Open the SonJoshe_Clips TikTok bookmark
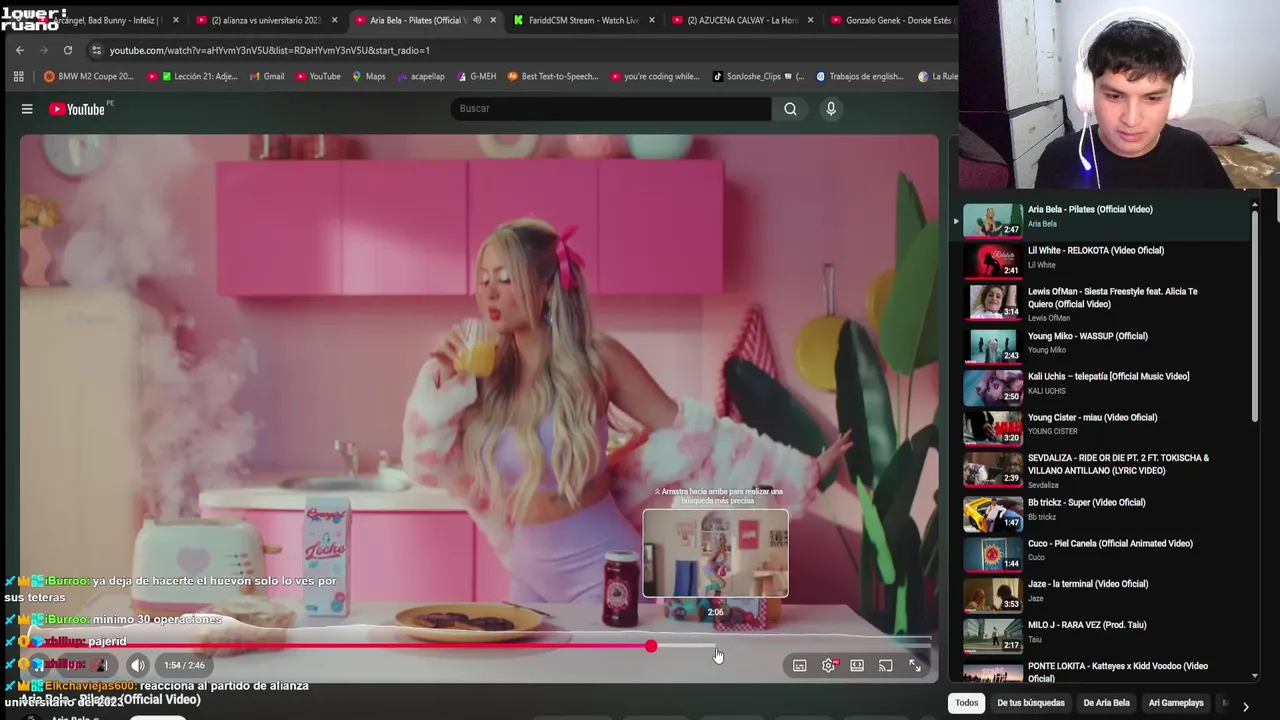This screenshot has height=720, width=1280. 758,76
